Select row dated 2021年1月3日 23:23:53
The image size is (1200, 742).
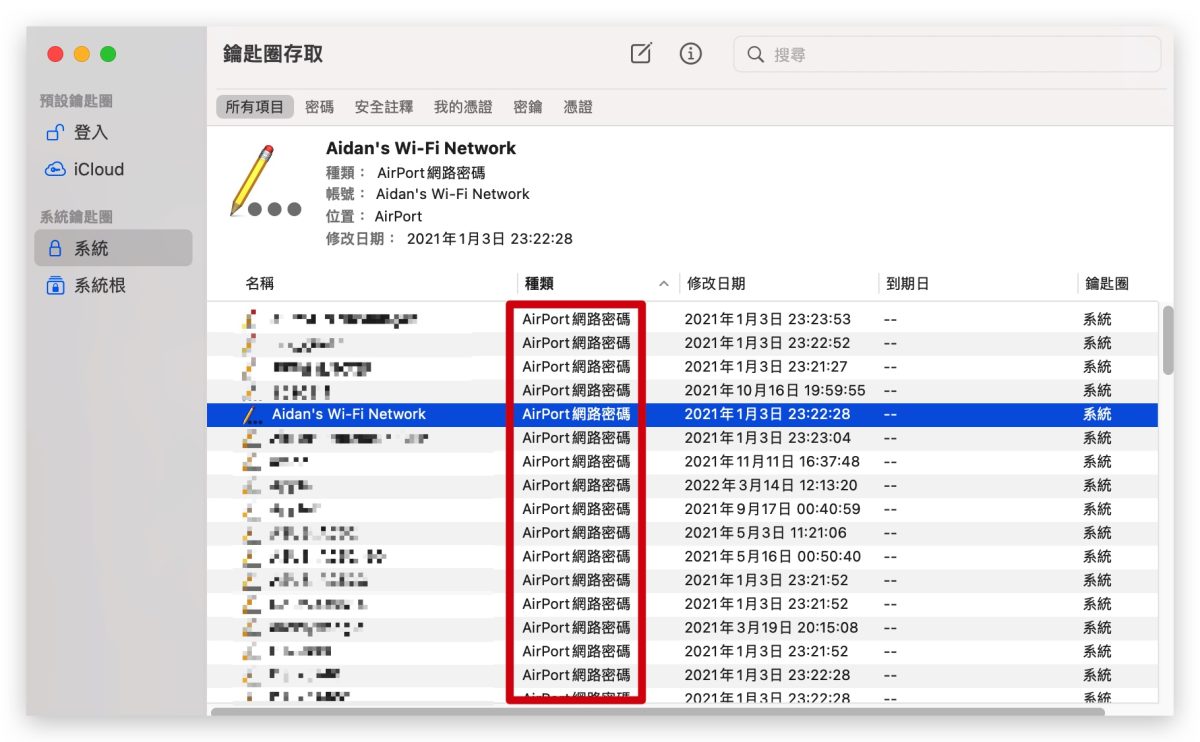click(682, 319)
